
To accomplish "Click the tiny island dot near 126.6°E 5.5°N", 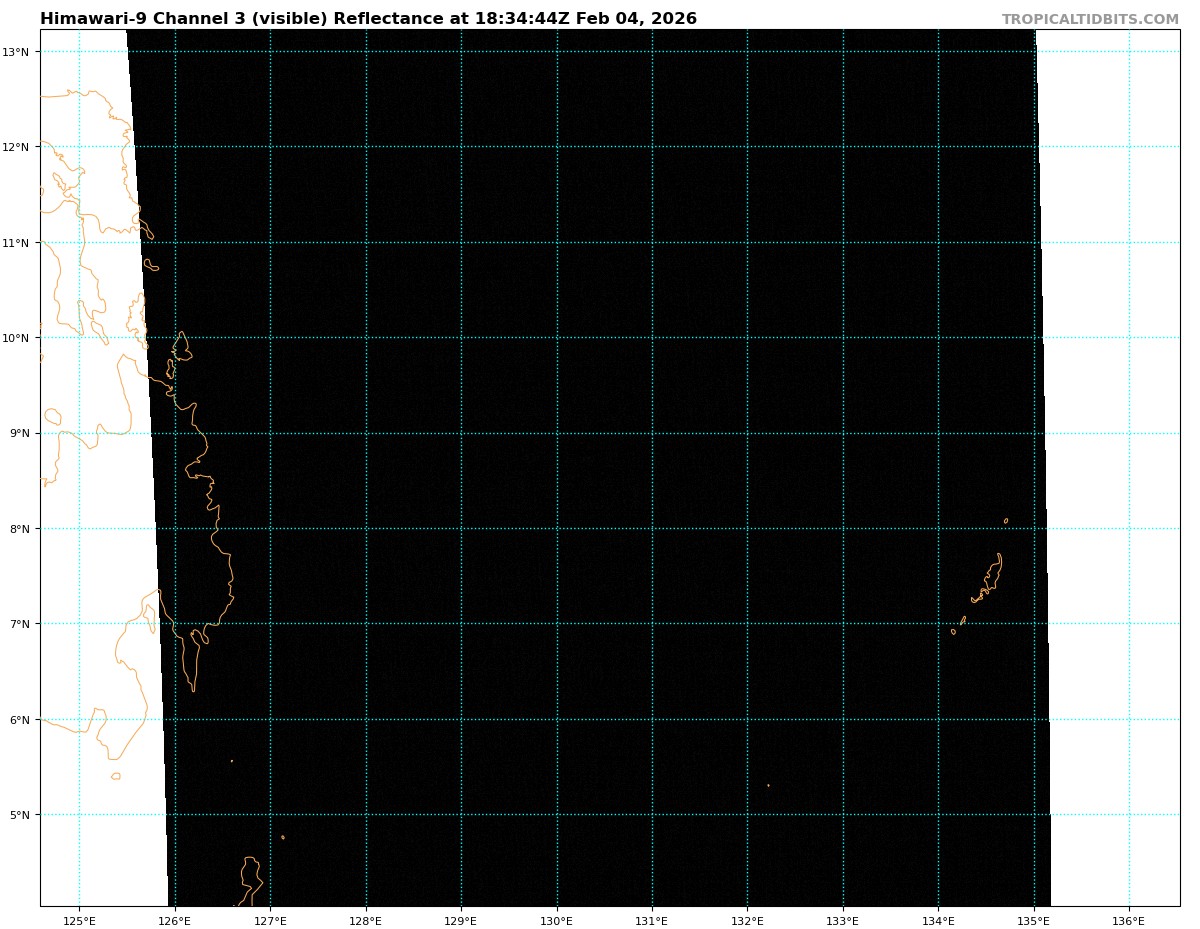I will point(232,761).
